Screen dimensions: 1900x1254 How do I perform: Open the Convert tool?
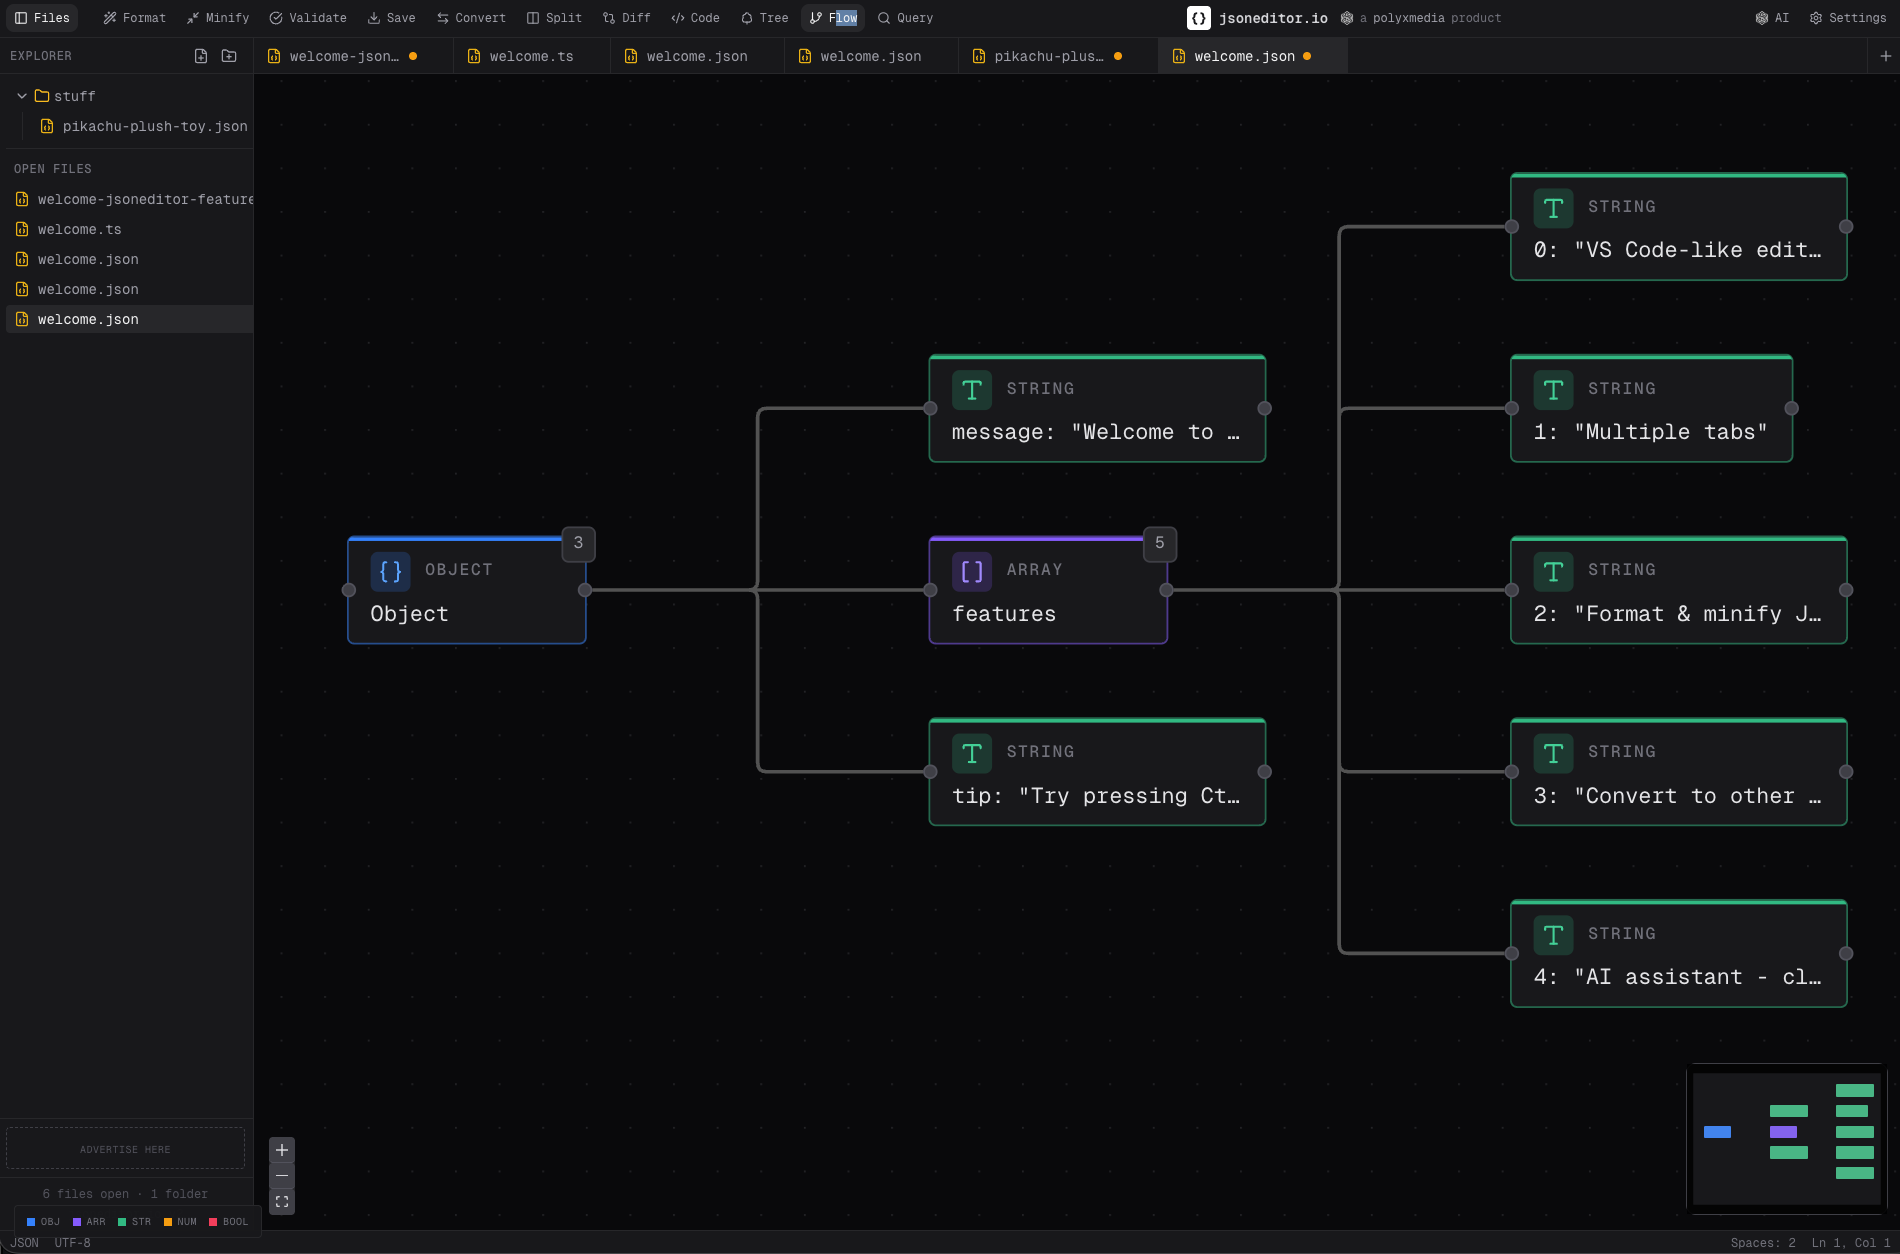(471, 17)
